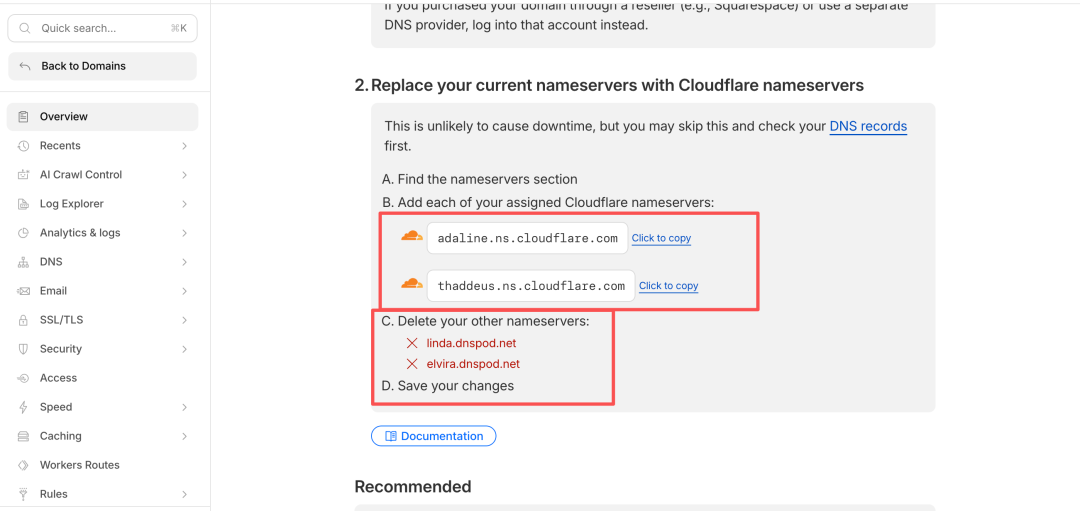Click the Overview clipboard icon in sidebar

23,116
